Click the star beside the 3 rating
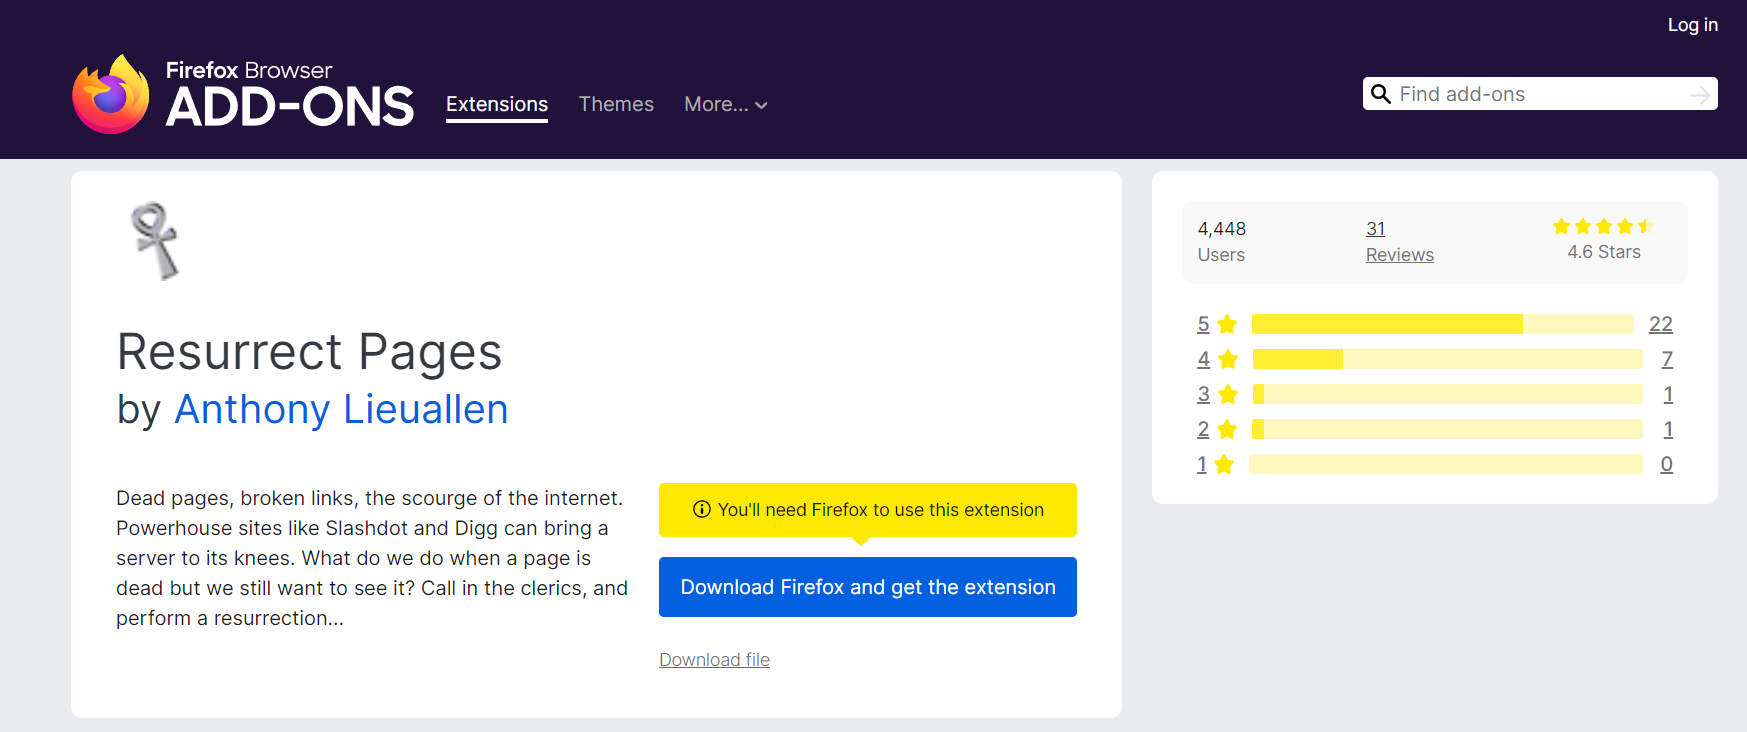 (x=1228, y=394)
